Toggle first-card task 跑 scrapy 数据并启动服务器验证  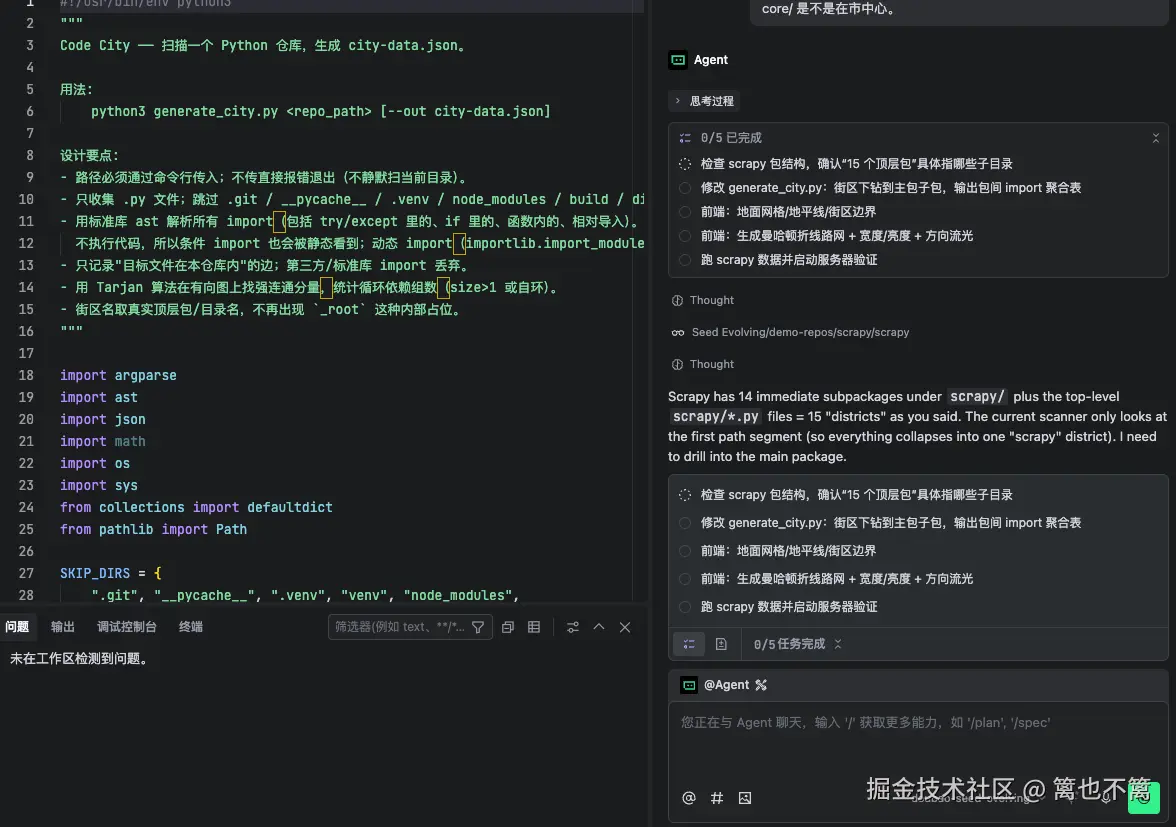pyautogui.click(x=685, y=260)
